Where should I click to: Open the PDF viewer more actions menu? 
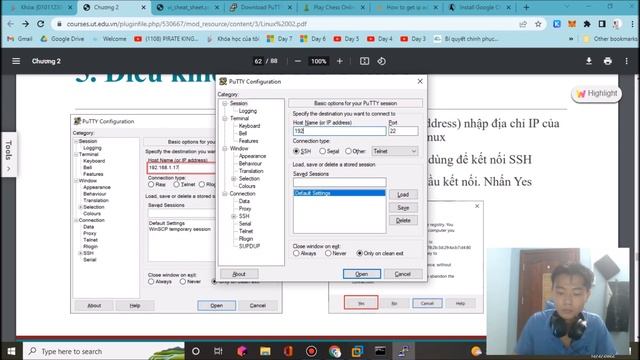[627, 61]
